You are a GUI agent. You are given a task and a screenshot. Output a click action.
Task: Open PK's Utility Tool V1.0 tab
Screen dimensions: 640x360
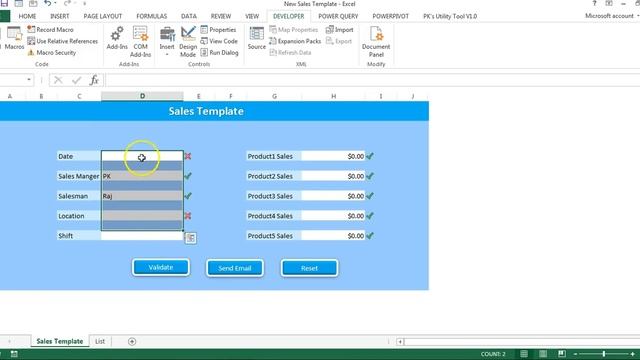click(450, 16)
